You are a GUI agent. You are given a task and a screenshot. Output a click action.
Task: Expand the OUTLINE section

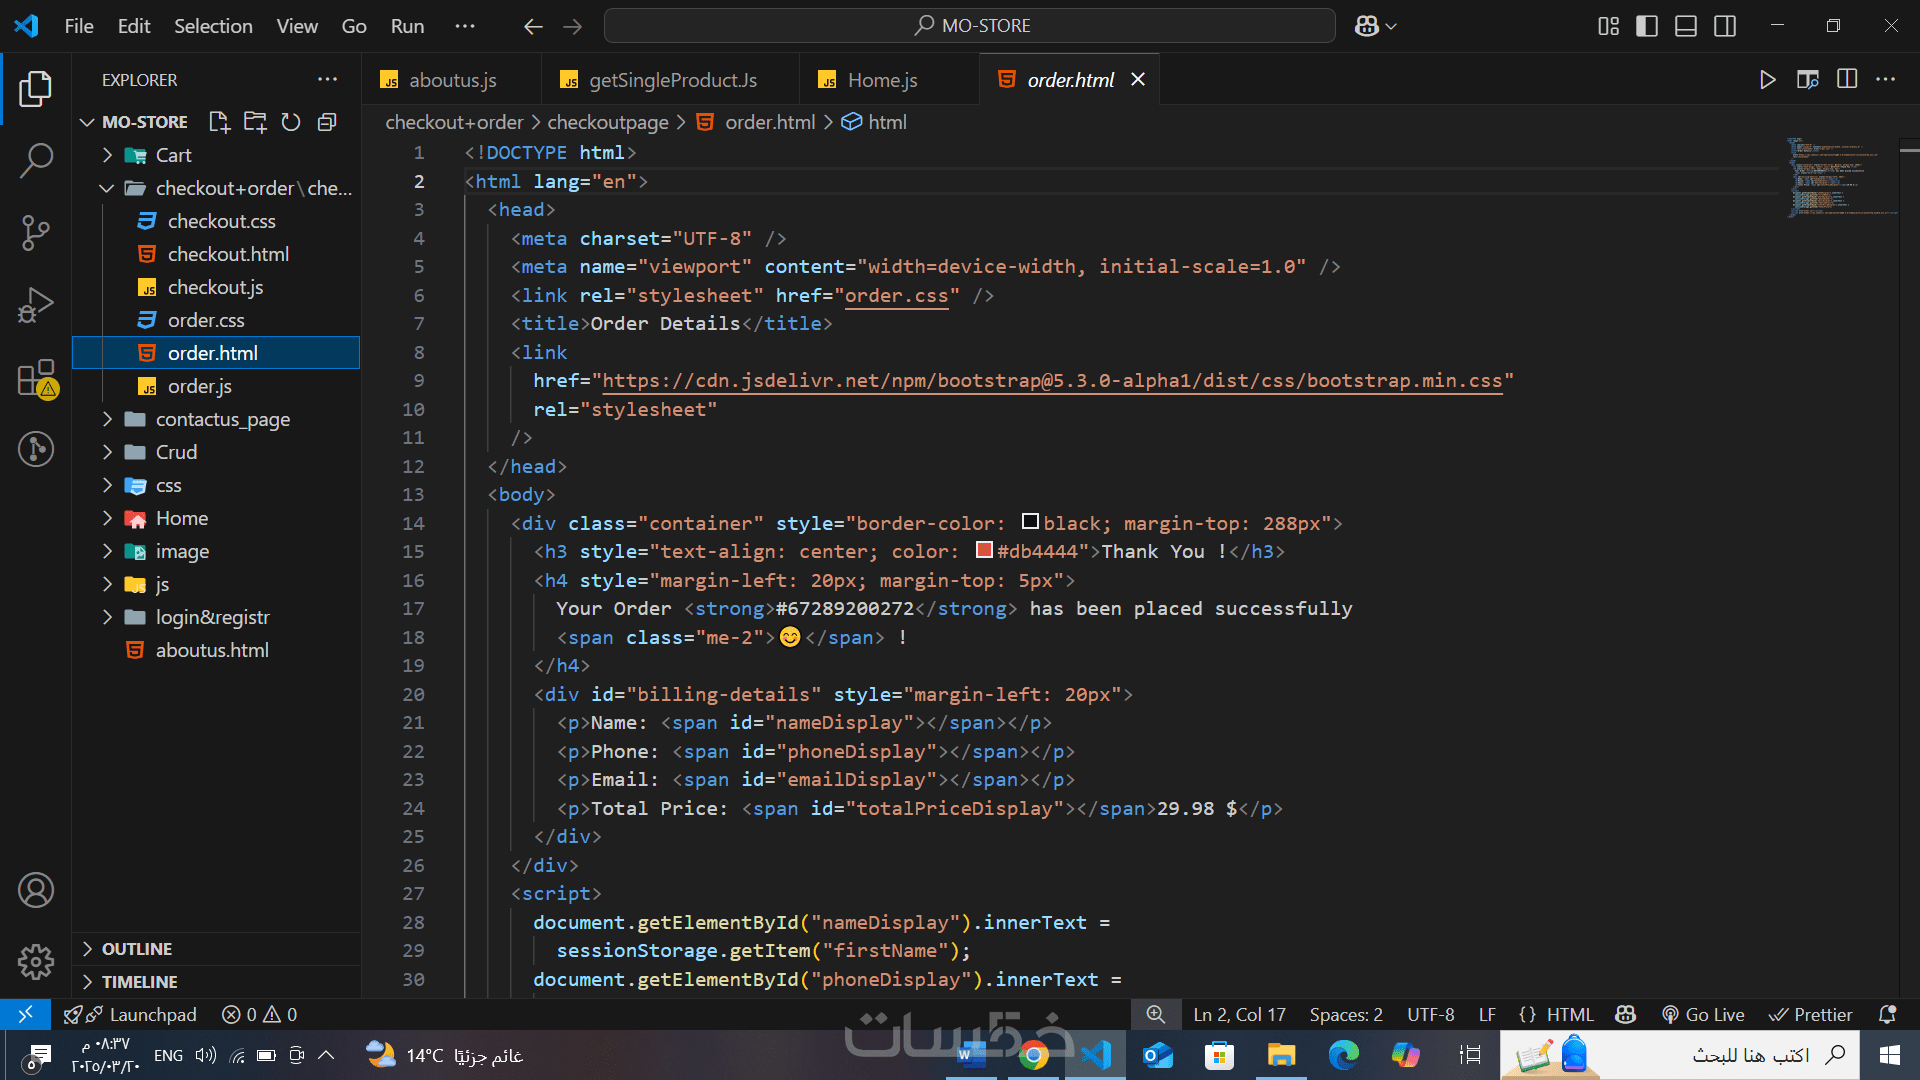coord(137,949)
